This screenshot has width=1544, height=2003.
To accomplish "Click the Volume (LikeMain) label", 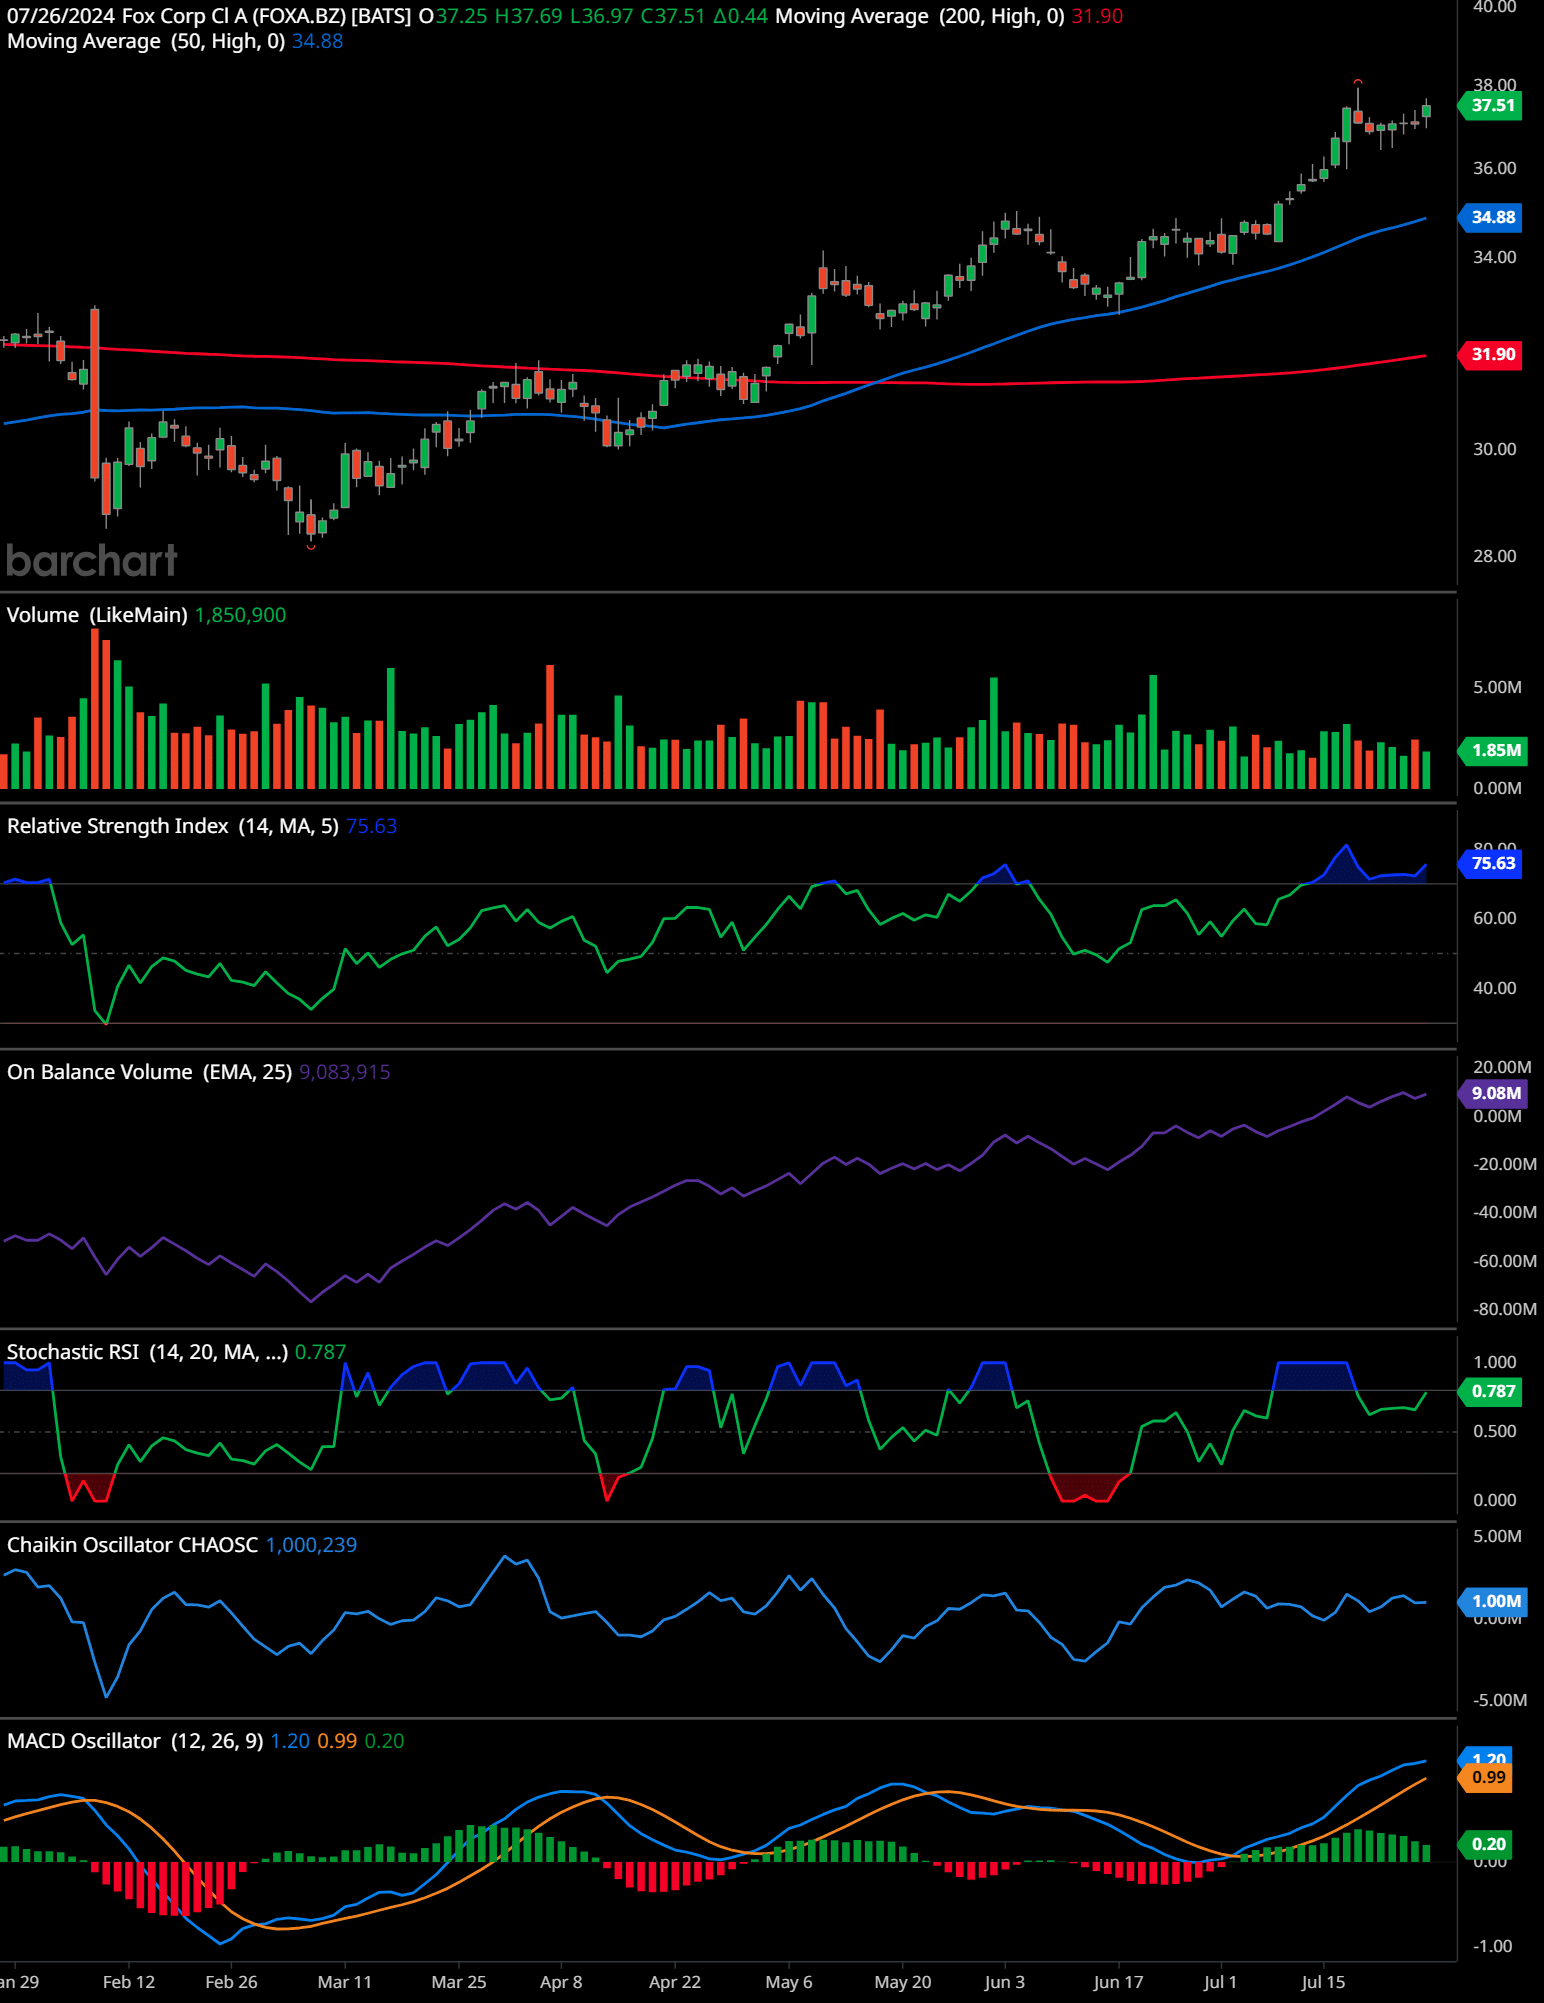I will (97, 615).
